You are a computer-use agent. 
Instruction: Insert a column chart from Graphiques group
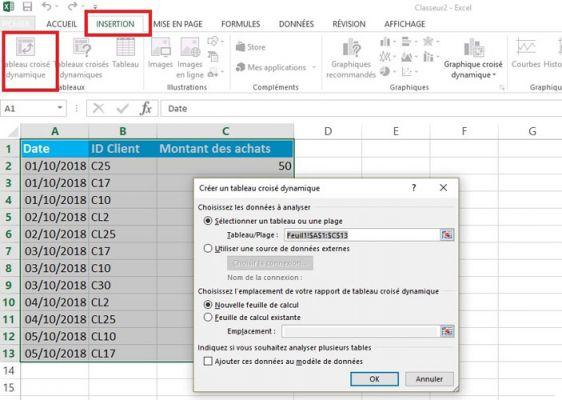coord(386,42)
